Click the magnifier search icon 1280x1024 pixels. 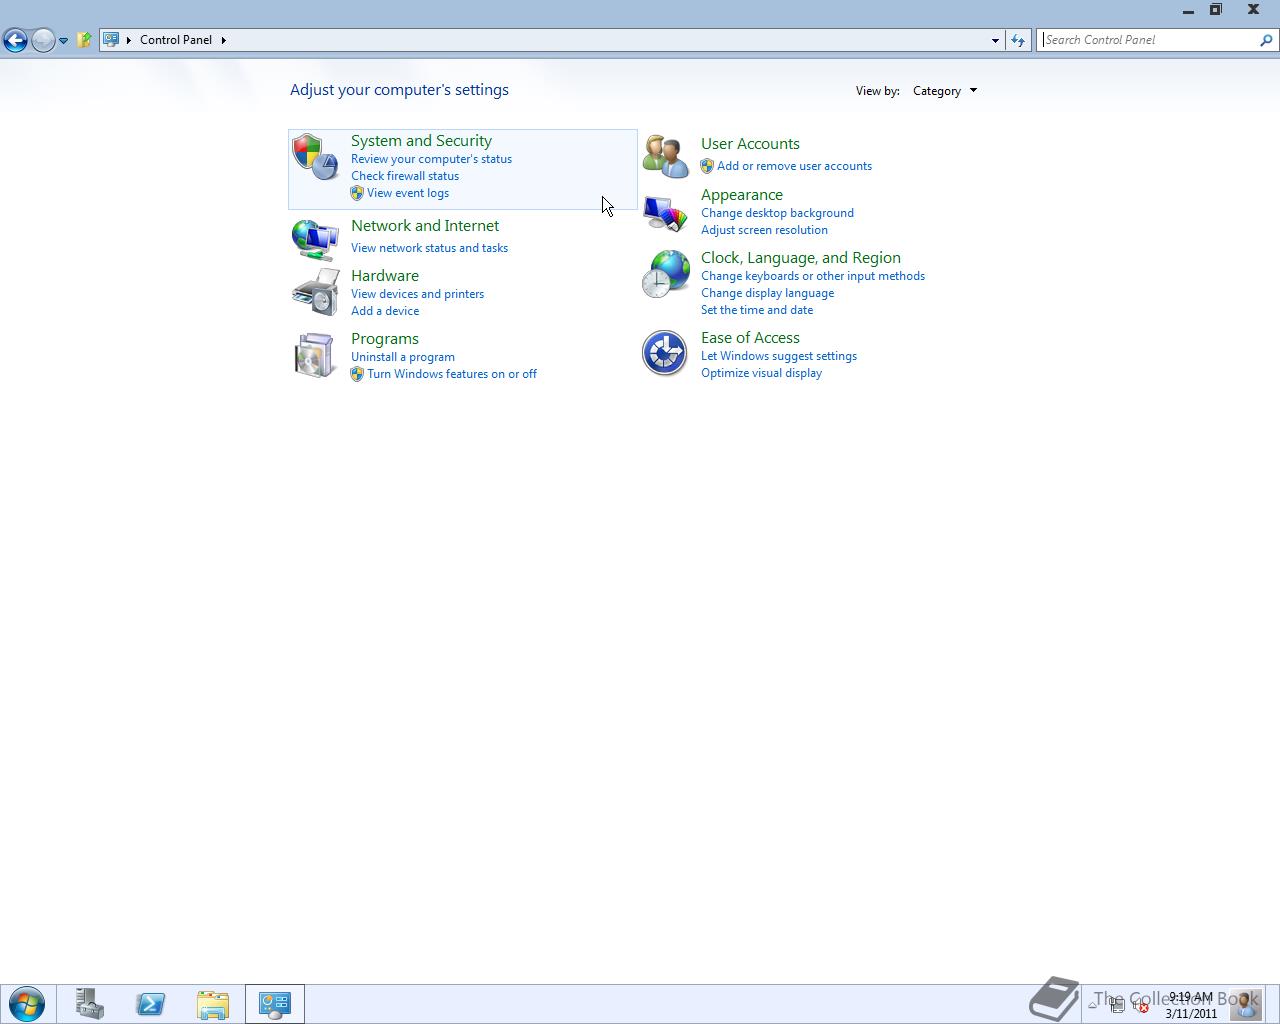pyautogui.click(x=1266, y=40)
